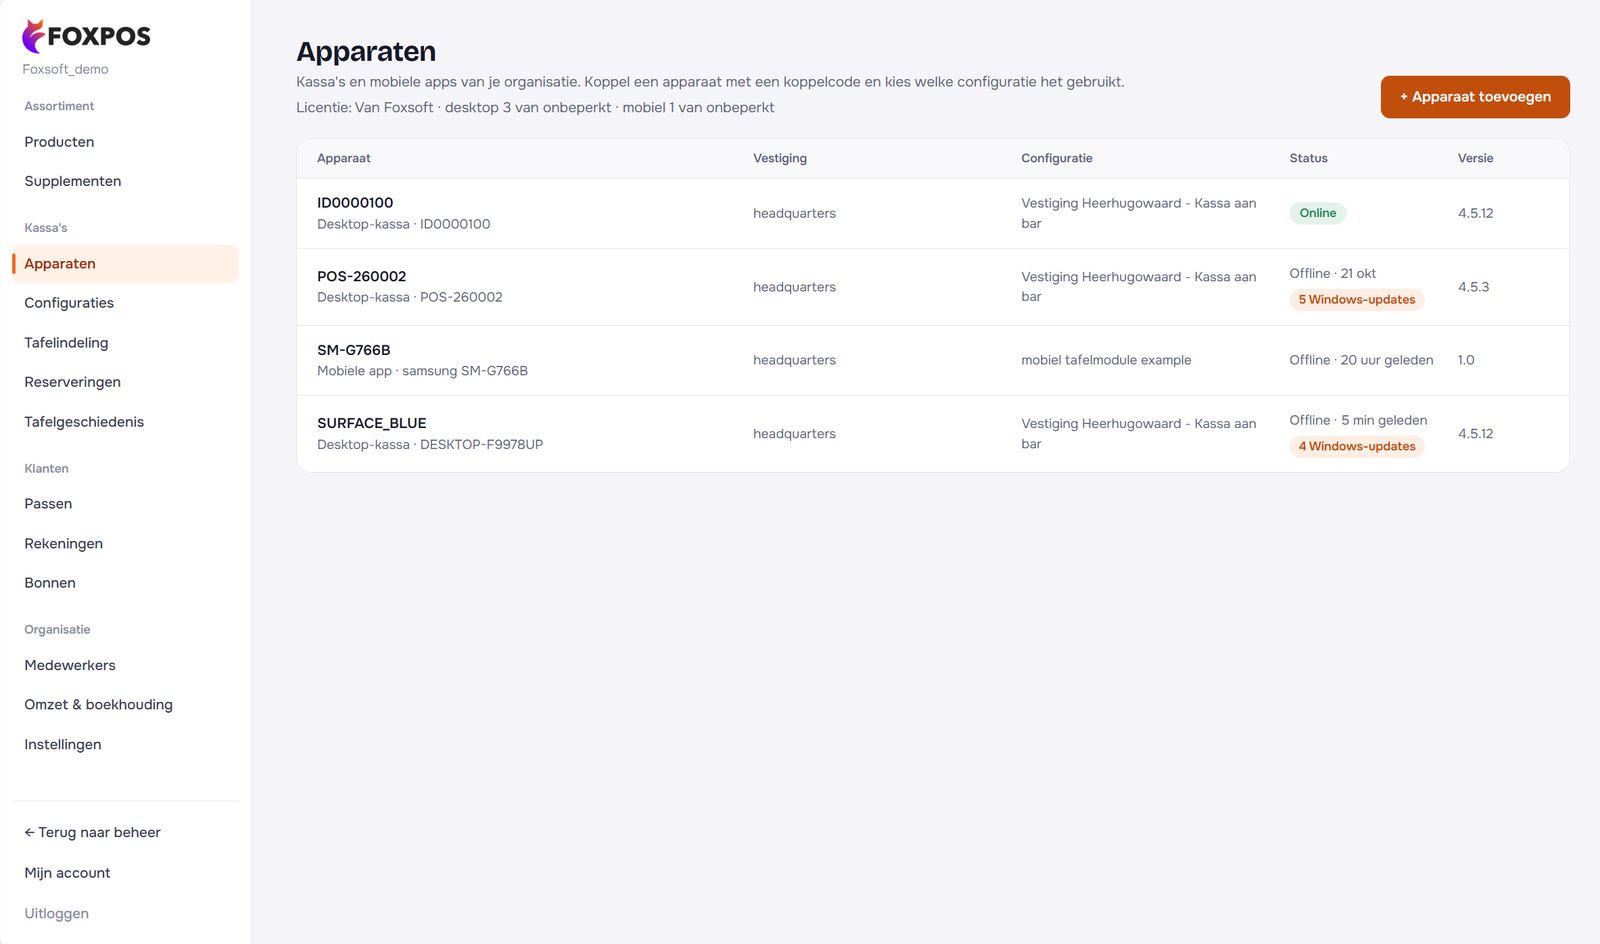Screen dimensions: 1600x944
Task: Open device POS-260002 row
Action: 933,287
